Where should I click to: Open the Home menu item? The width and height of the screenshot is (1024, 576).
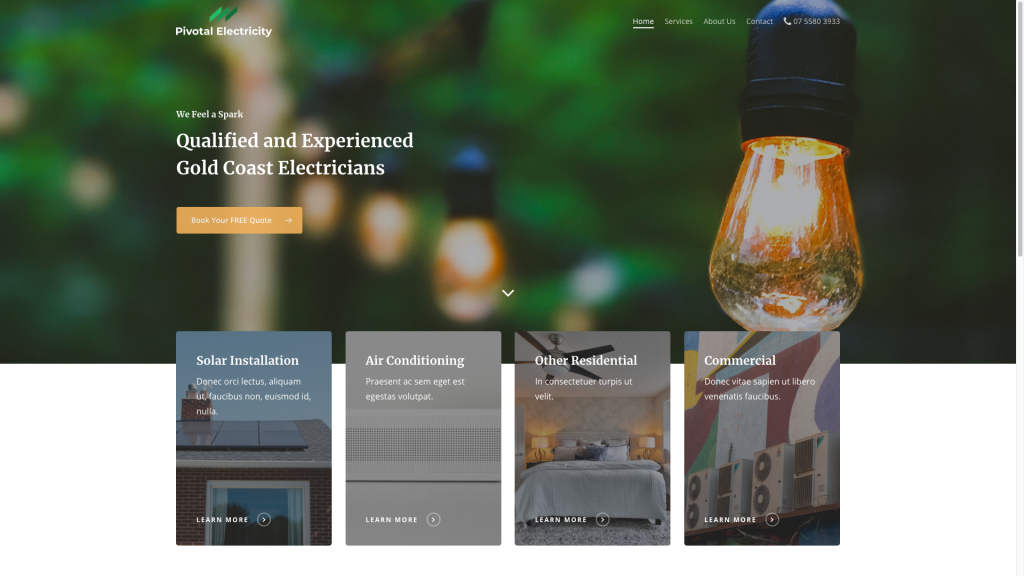coord(643,22)
